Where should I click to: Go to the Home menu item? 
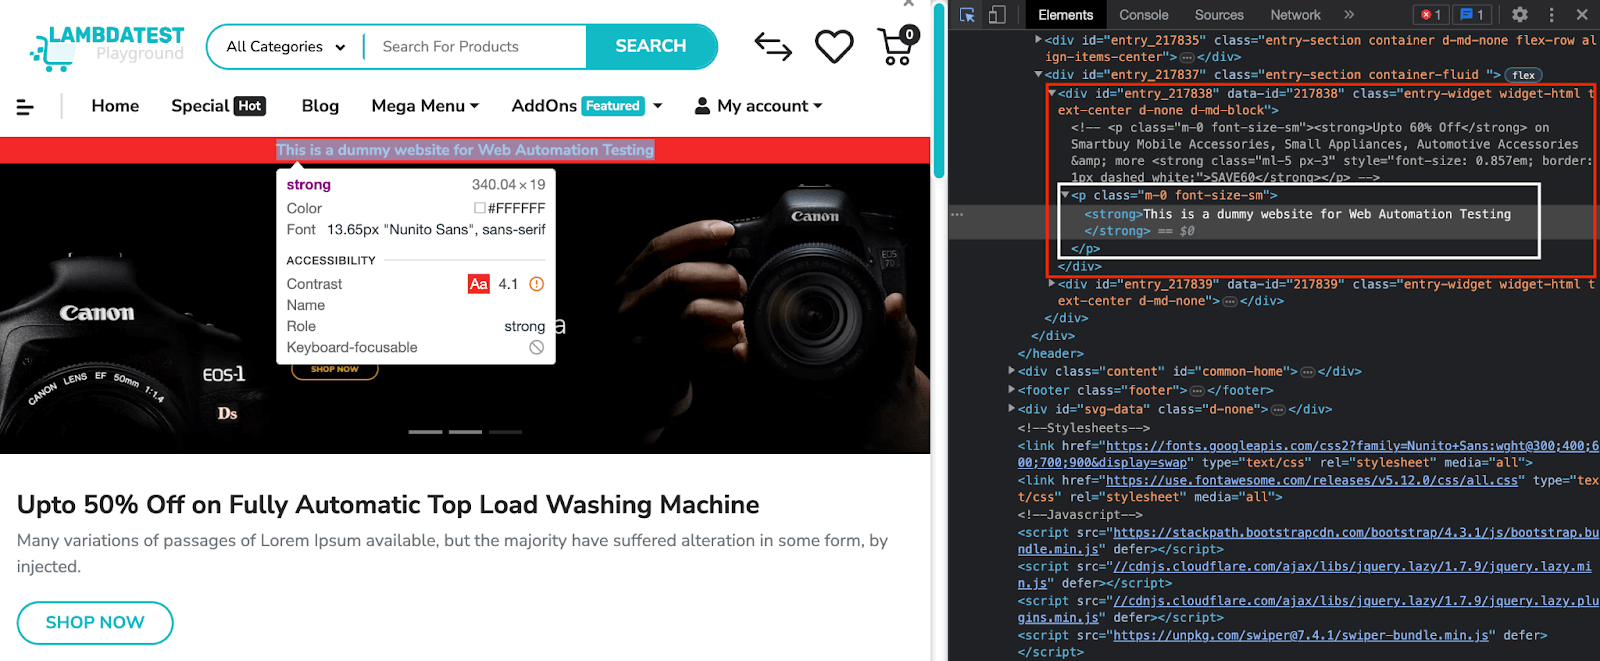[x=115, y=106]
